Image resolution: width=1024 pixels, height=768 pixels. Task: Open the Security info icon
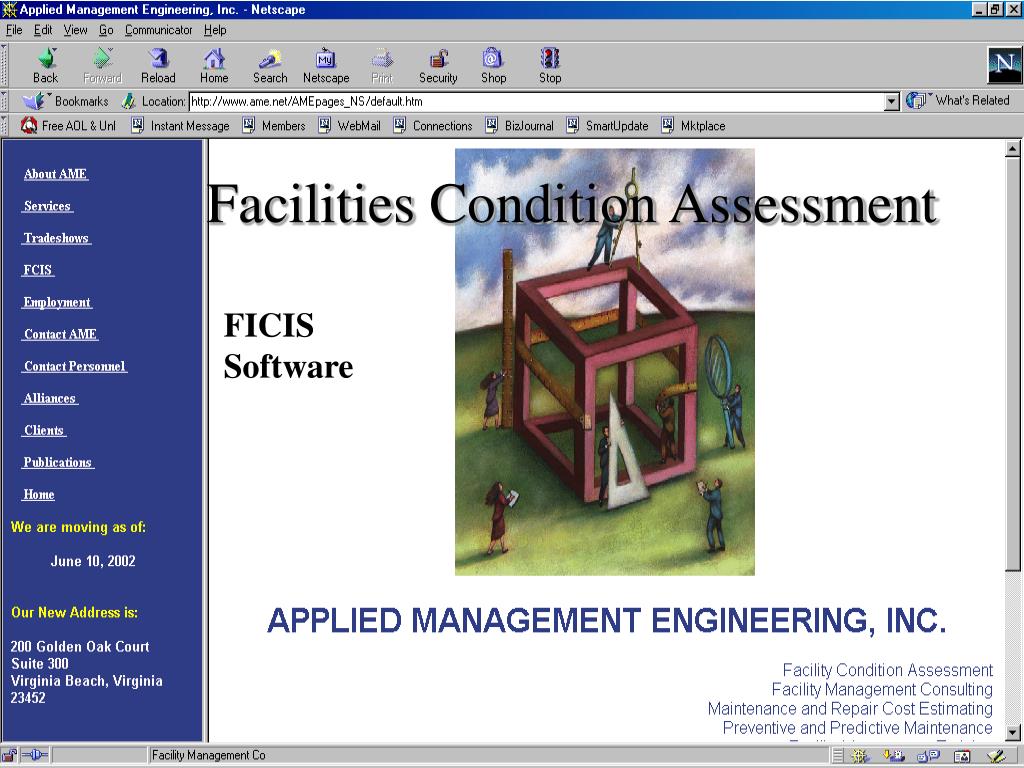pyautogui.click(x=438, y=59)
